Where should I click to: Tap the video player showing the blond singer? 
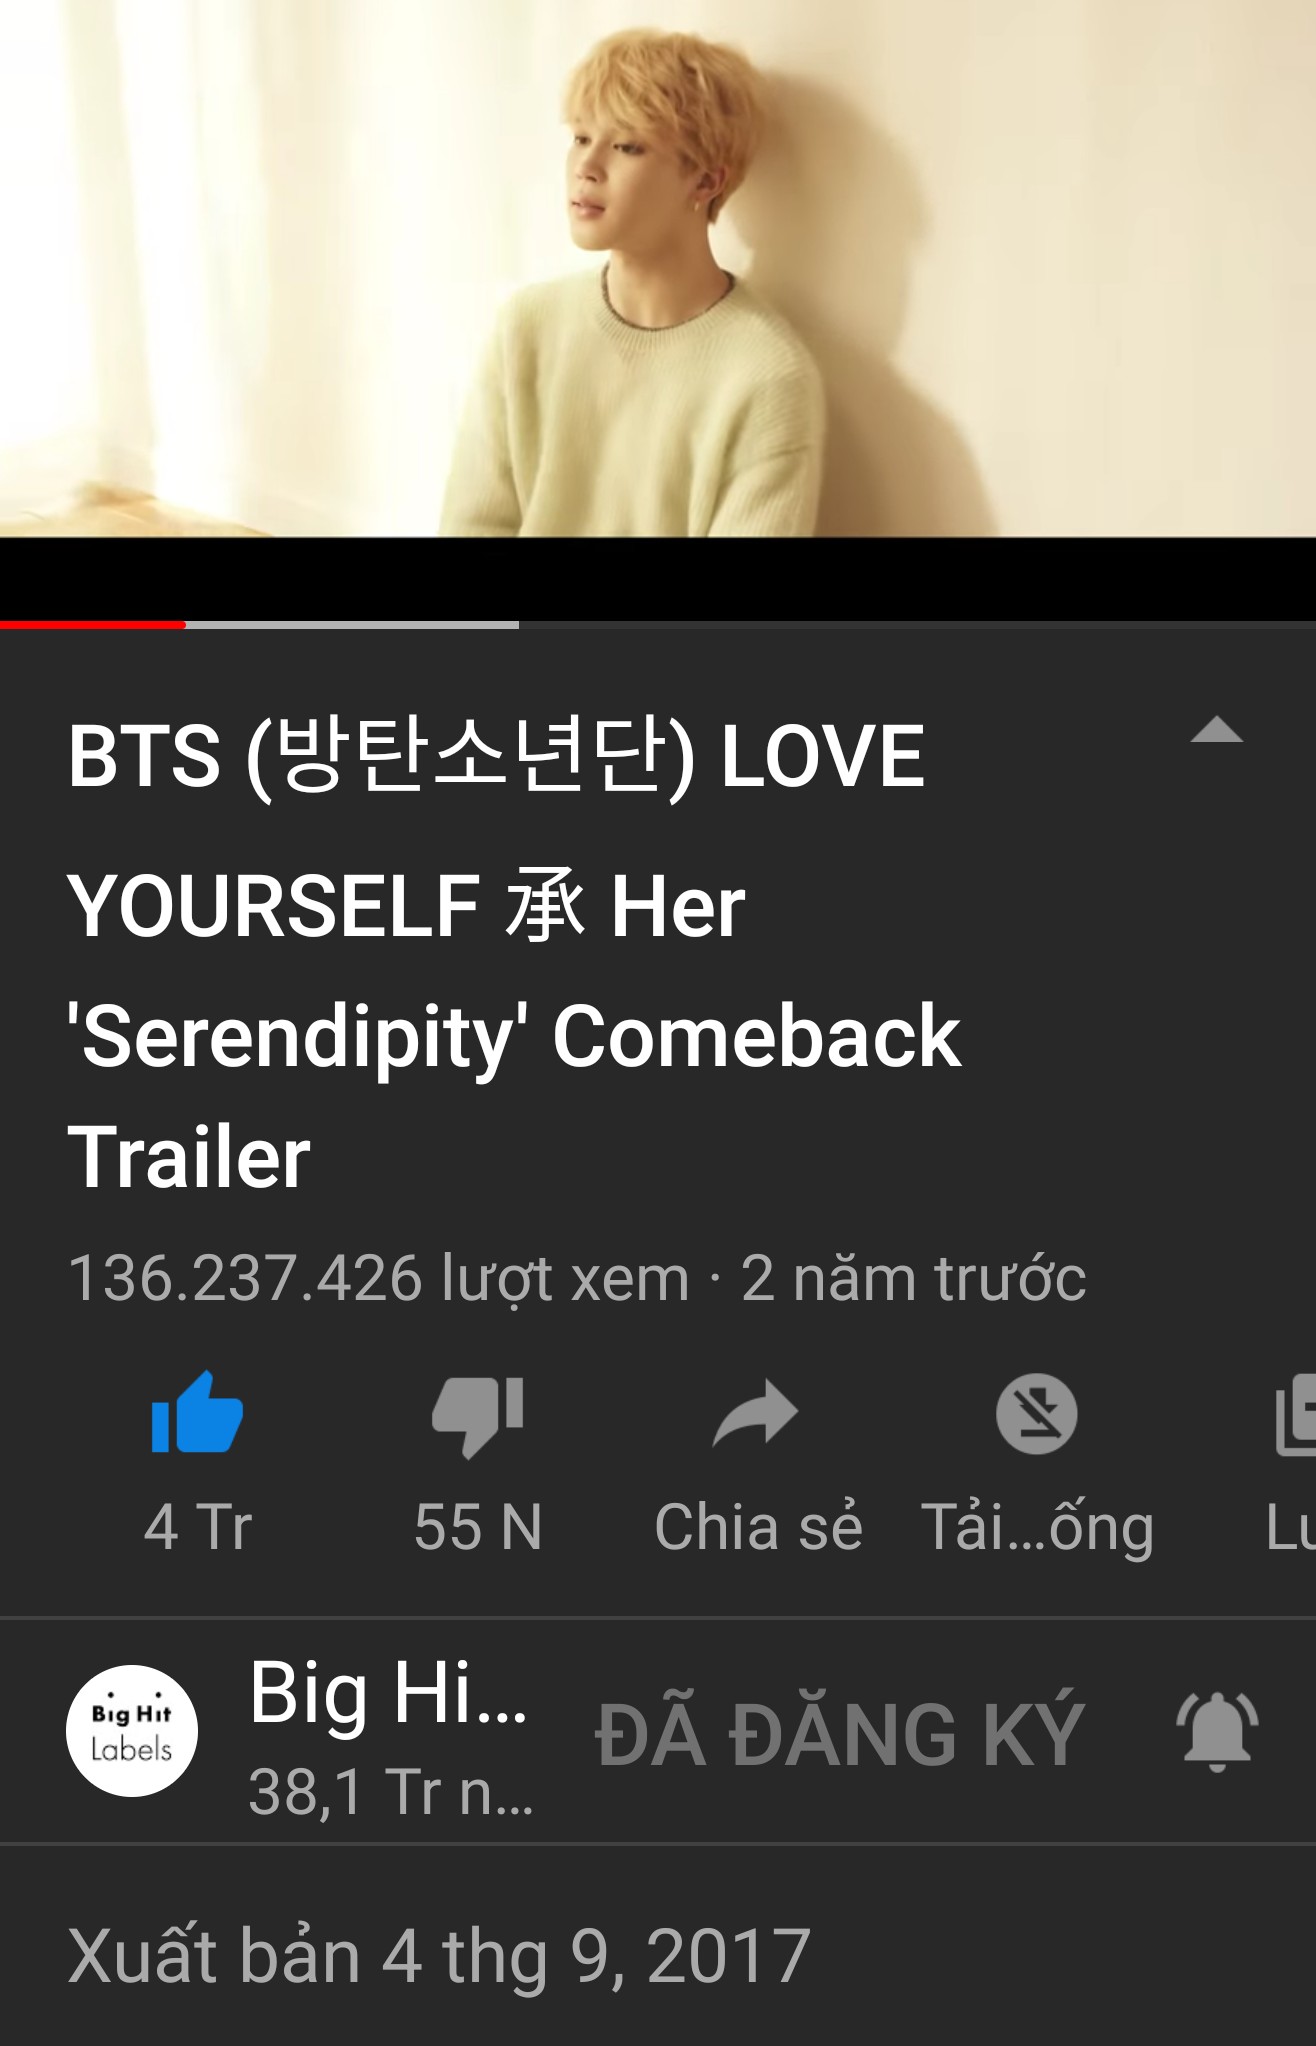tap(658, 268)
